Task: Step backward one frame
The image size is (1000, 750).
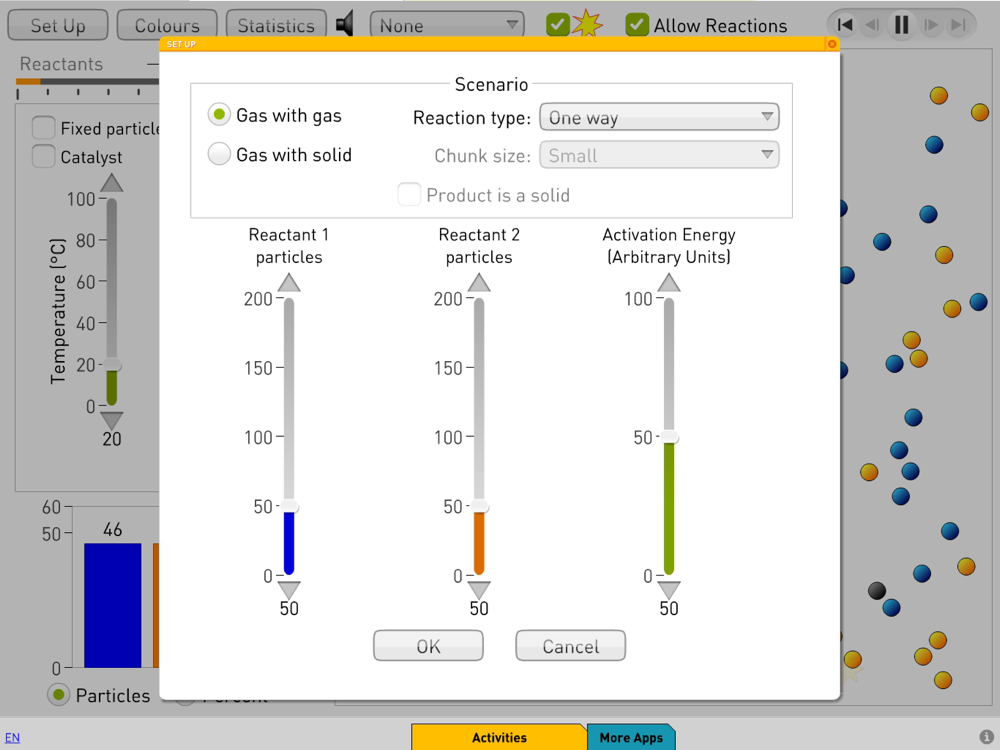Action: click(x=872, y=25)
